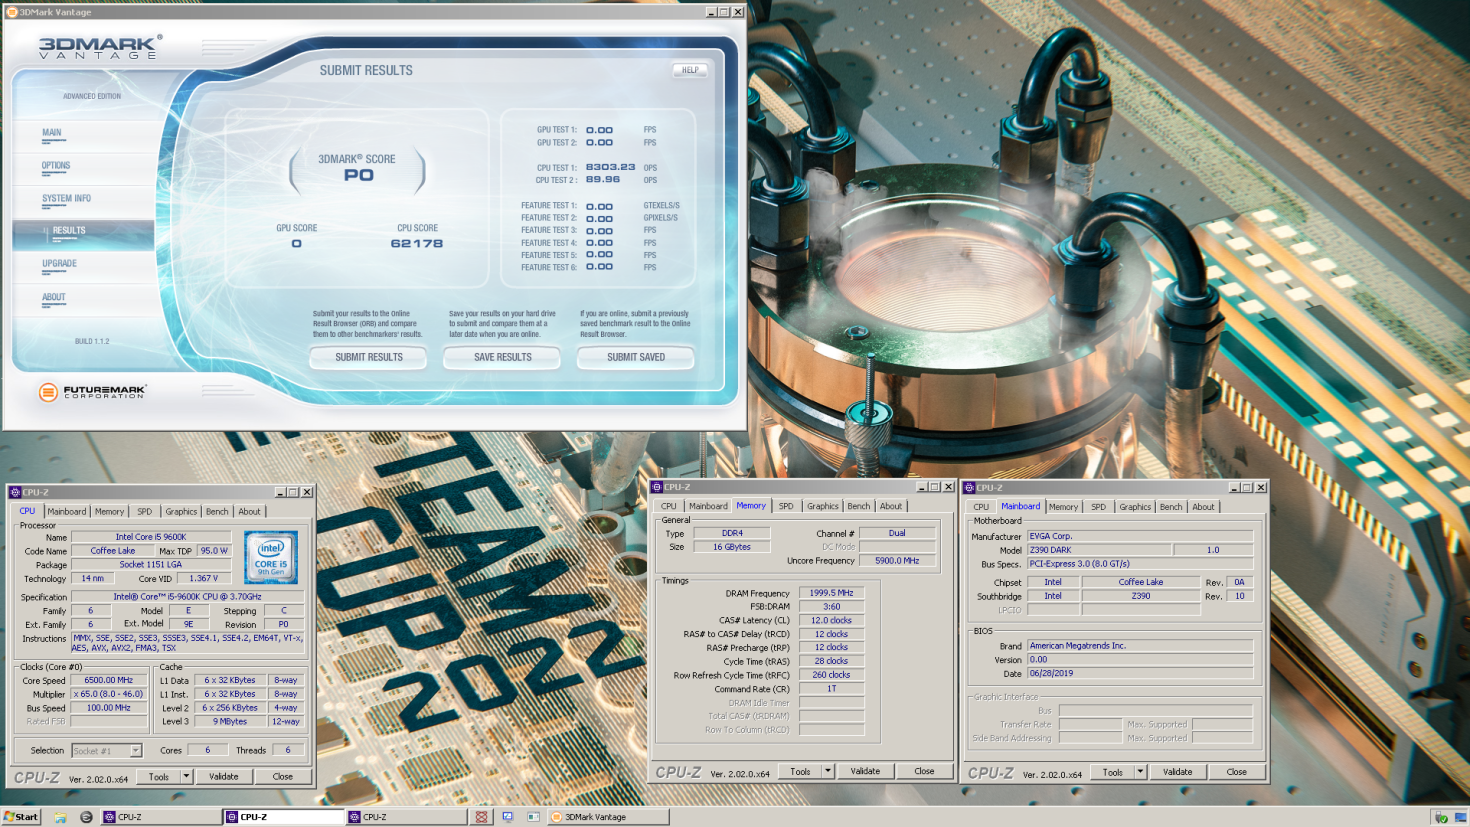Screen dimensions: 1470x827
Task: Click Validate in CPU-Z processor window
Action: point(224,776)
